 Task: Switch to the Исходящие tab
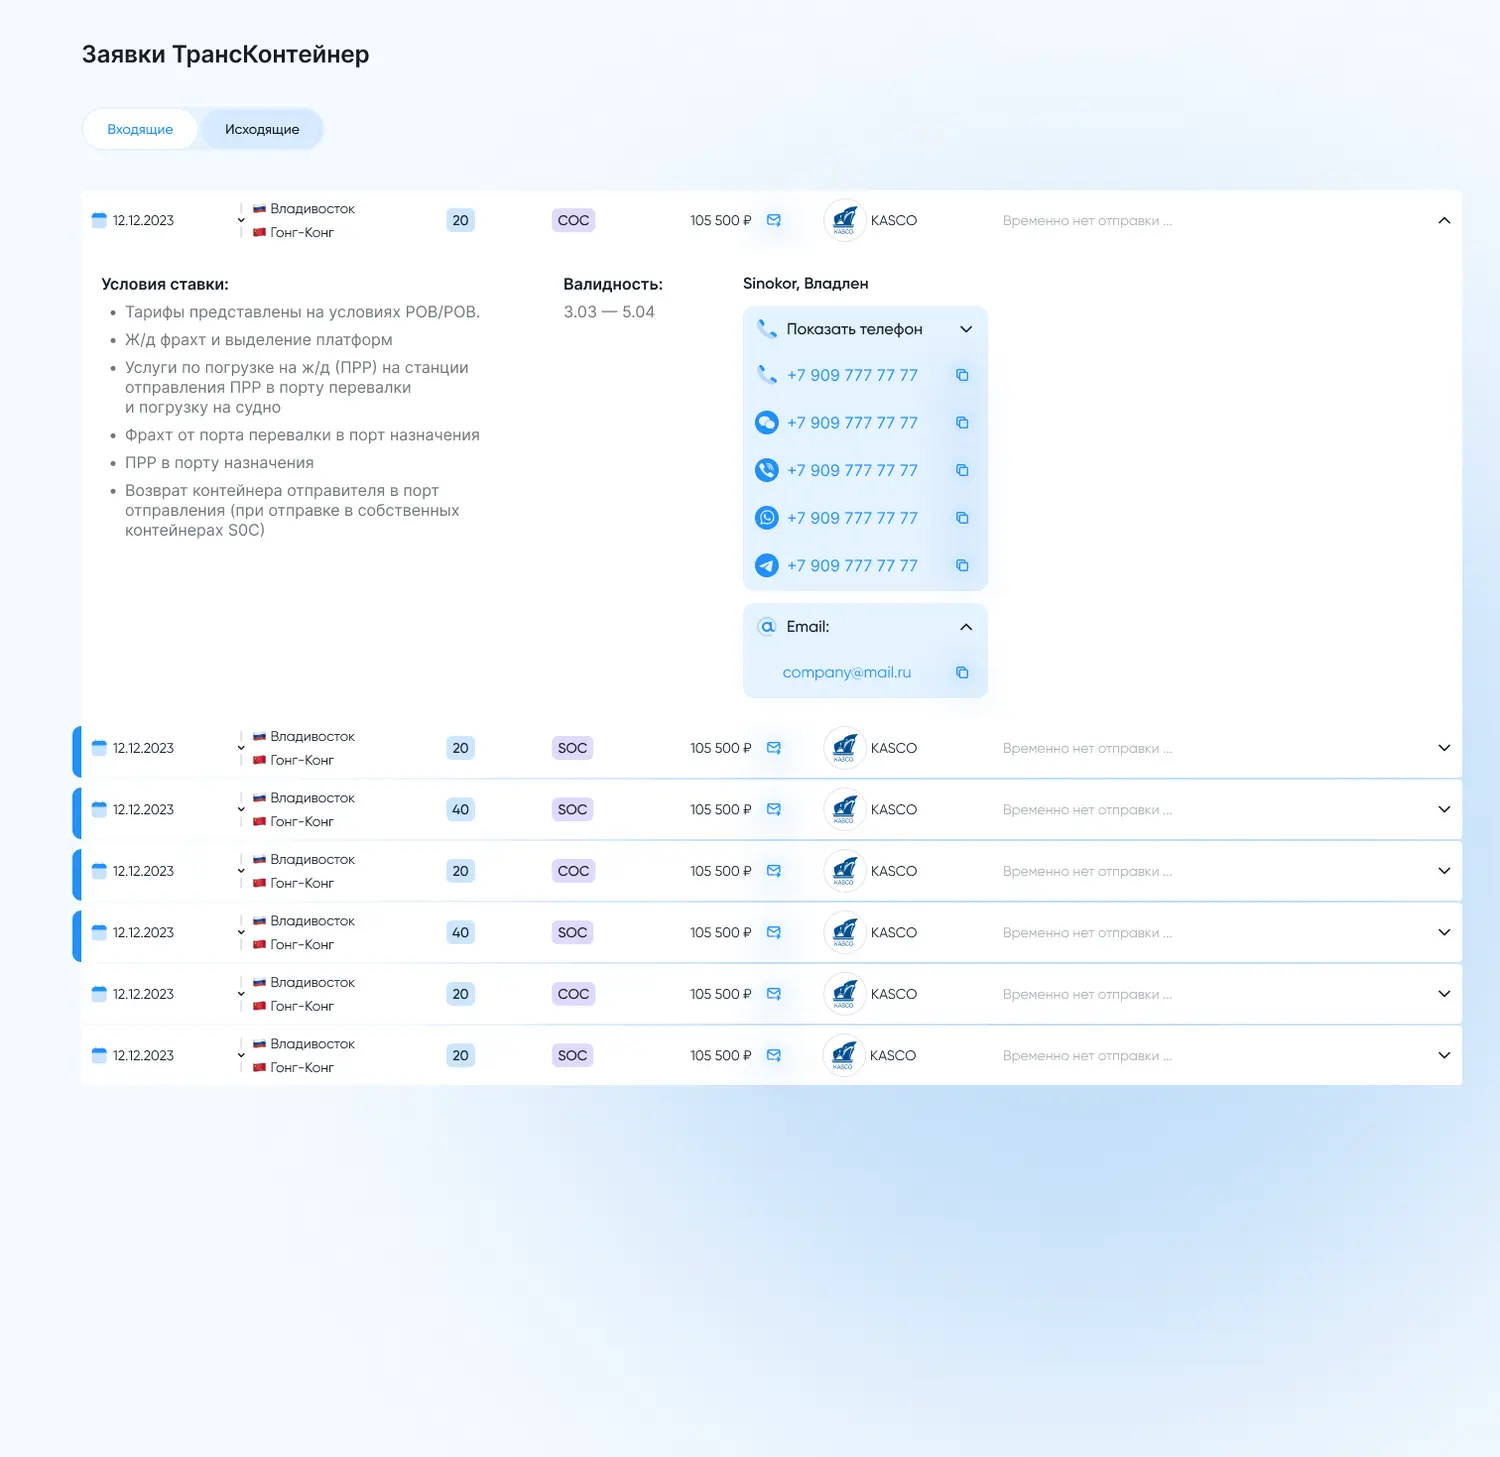(x=262, y=129)
